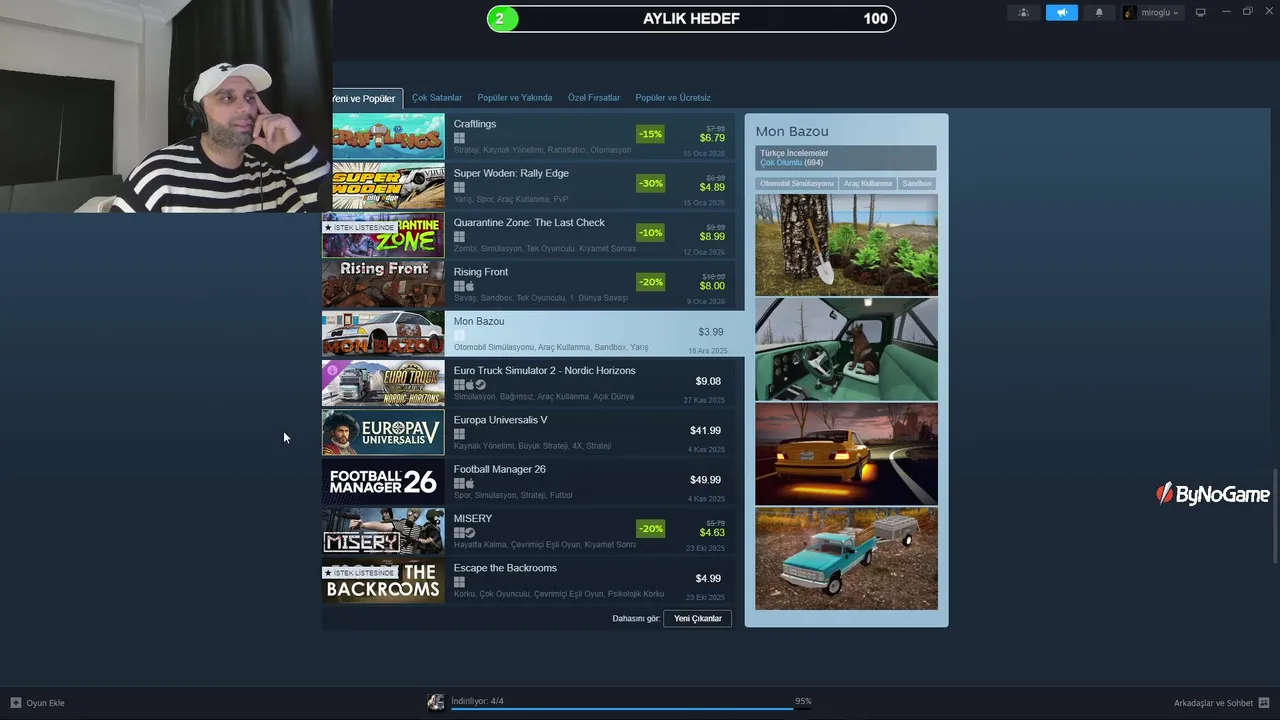Open Euro Truck Simulator 2 - Nordic Horizons
Viewport: 1280px width, 720px height.
point(528,383)
